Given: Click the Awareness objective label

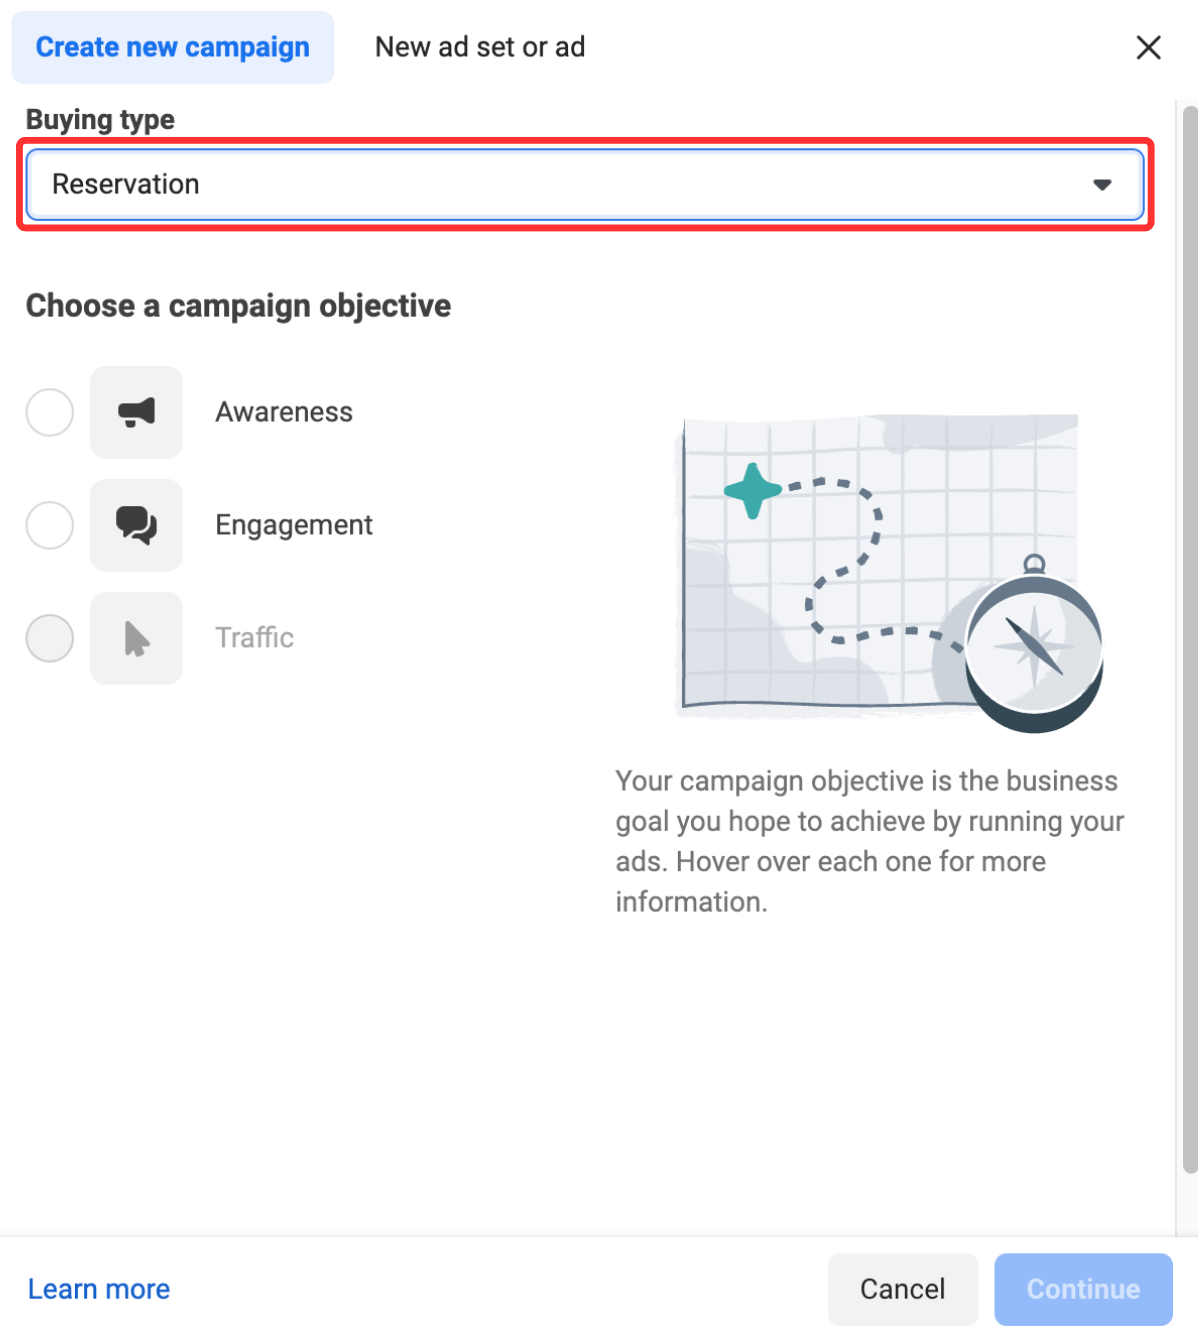Looking at the screenshot, I should point(284,412).
